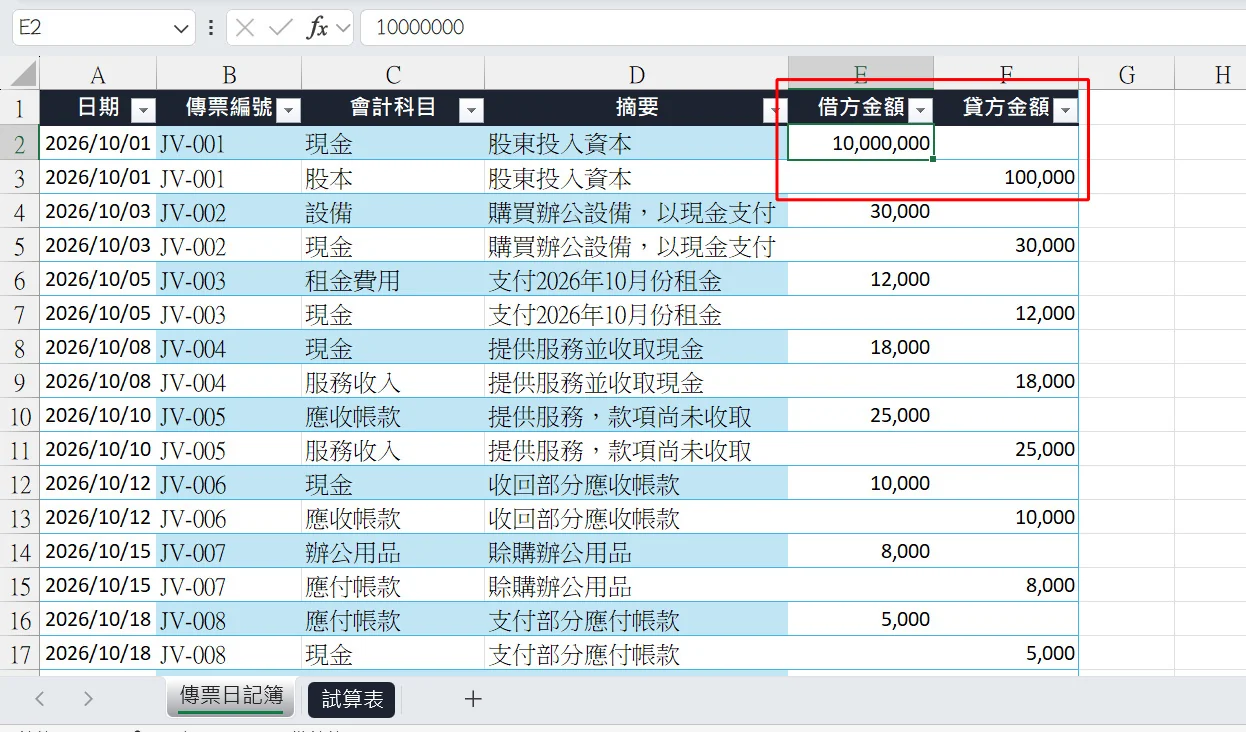Click previous sheet navigation arrow
The height and width of the screenshot is (732, 1246).
tap(40, 699)
